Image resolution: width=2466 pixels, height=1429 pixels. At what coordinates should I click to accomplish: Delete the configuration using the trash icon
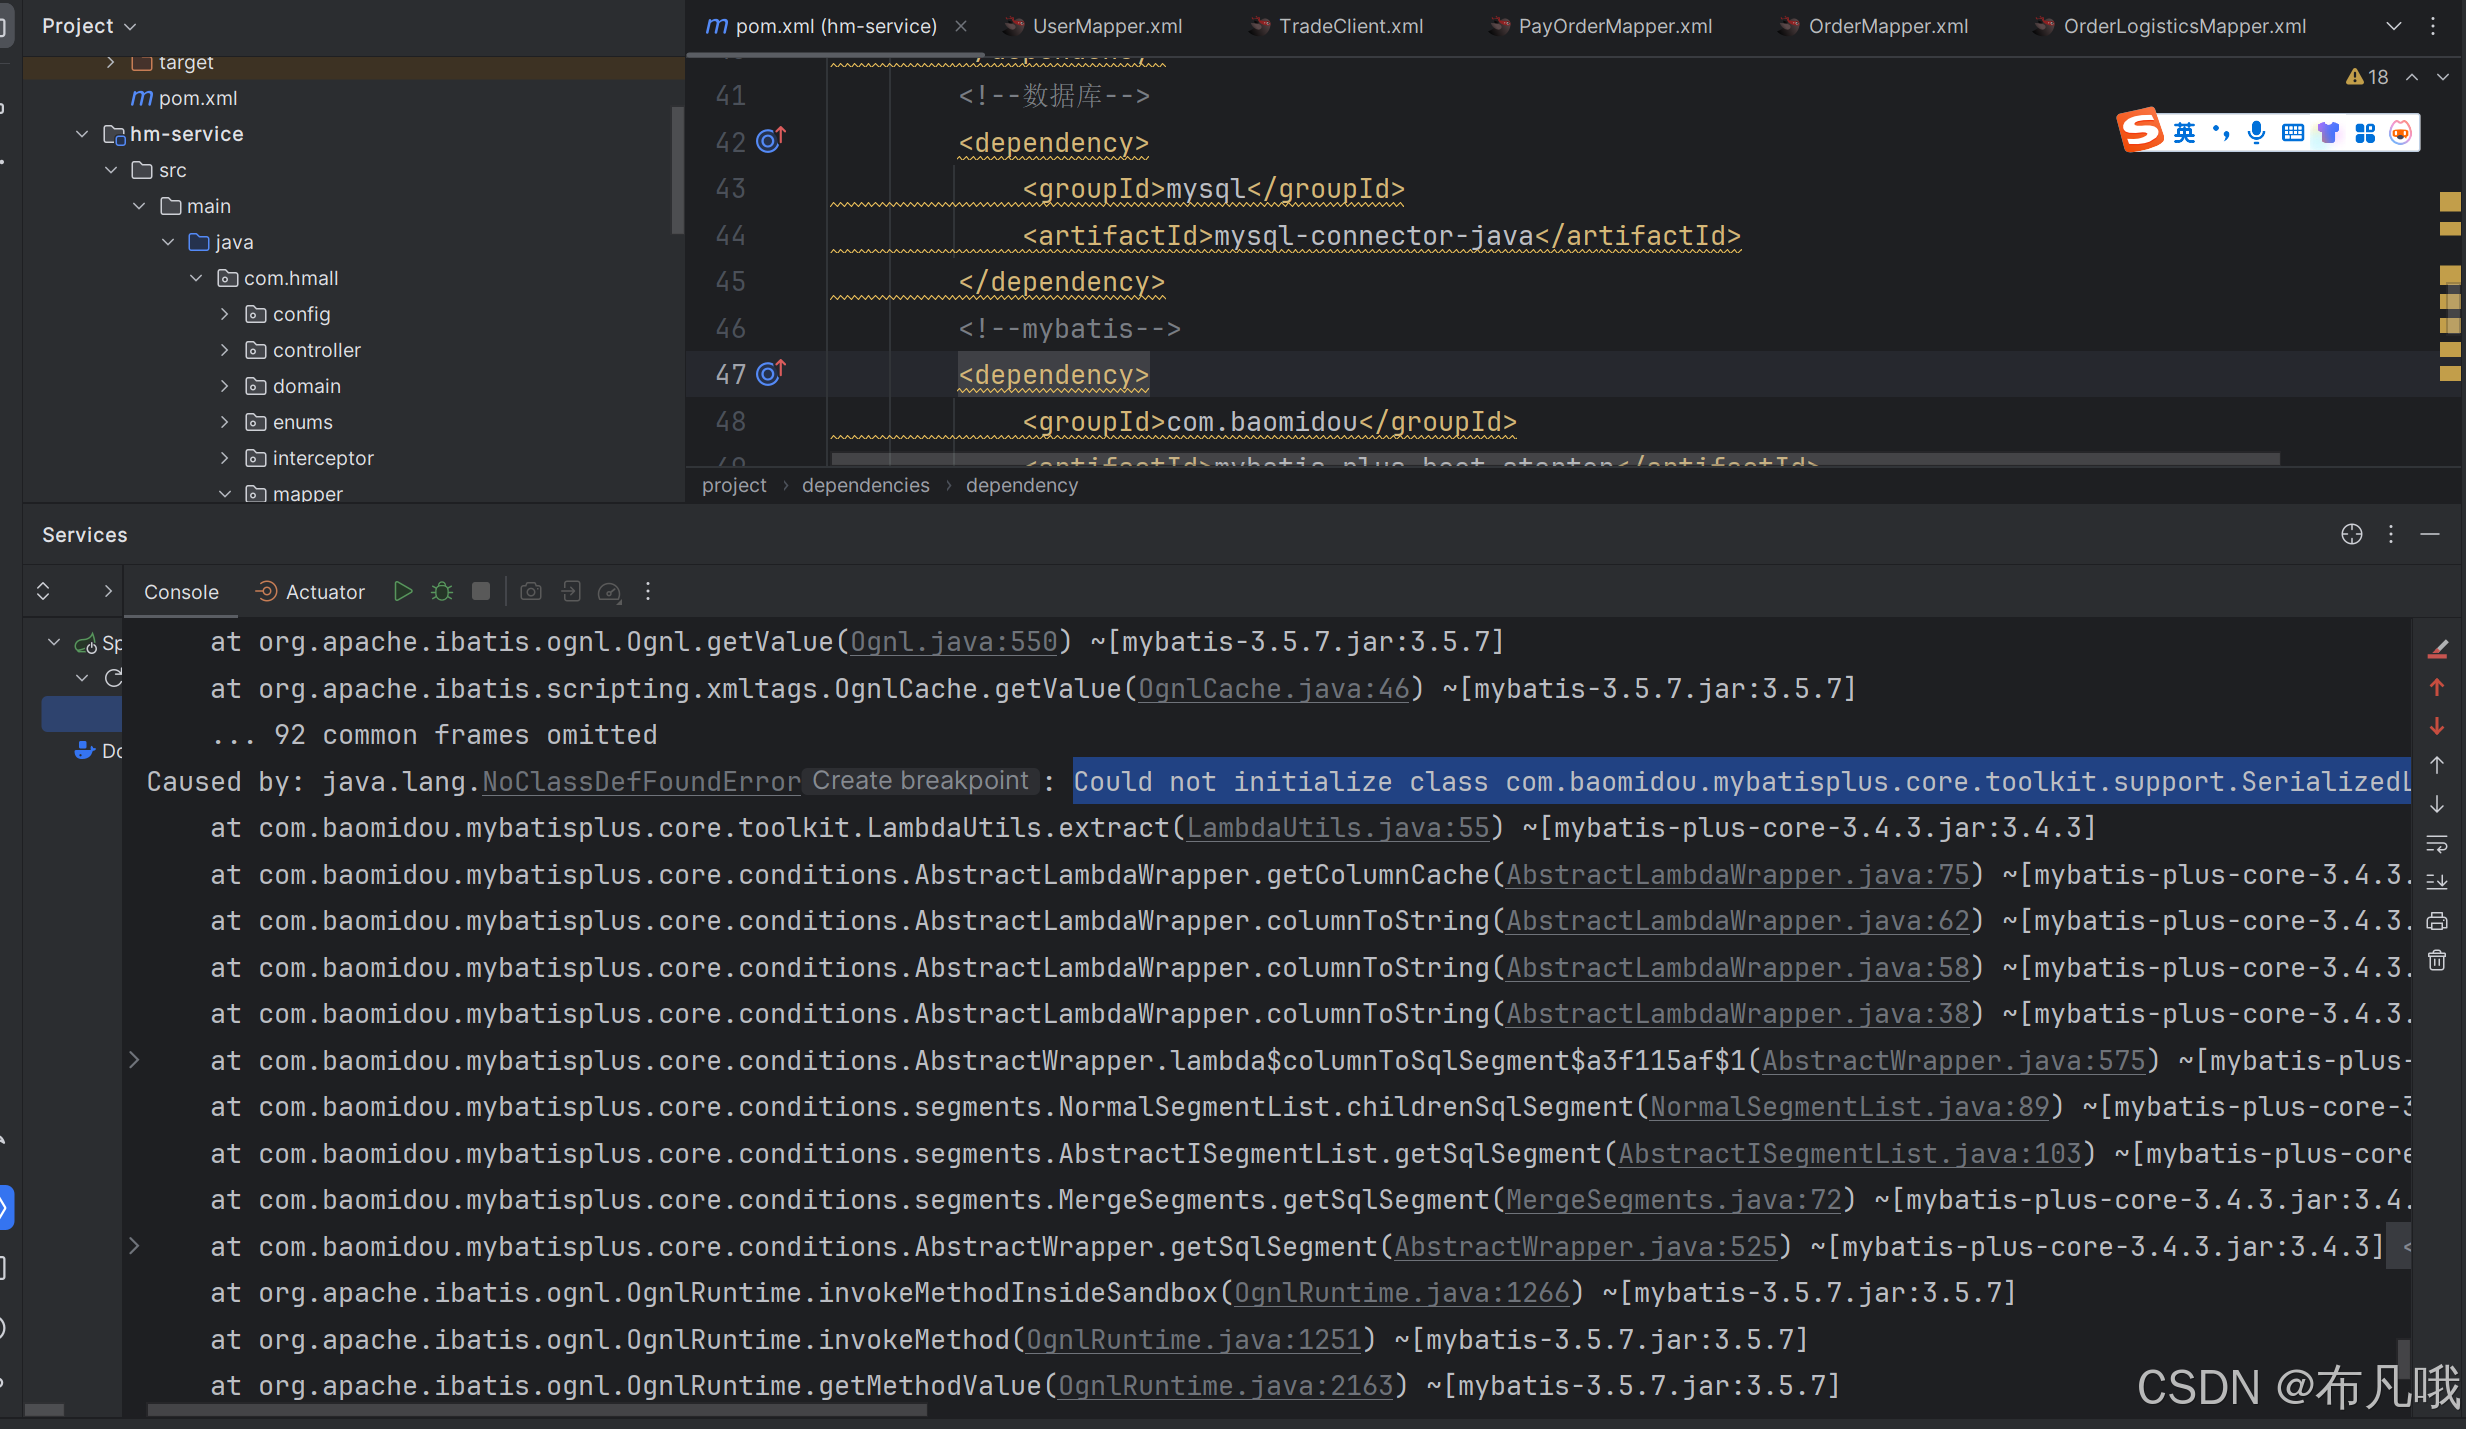pos(2437,960)
